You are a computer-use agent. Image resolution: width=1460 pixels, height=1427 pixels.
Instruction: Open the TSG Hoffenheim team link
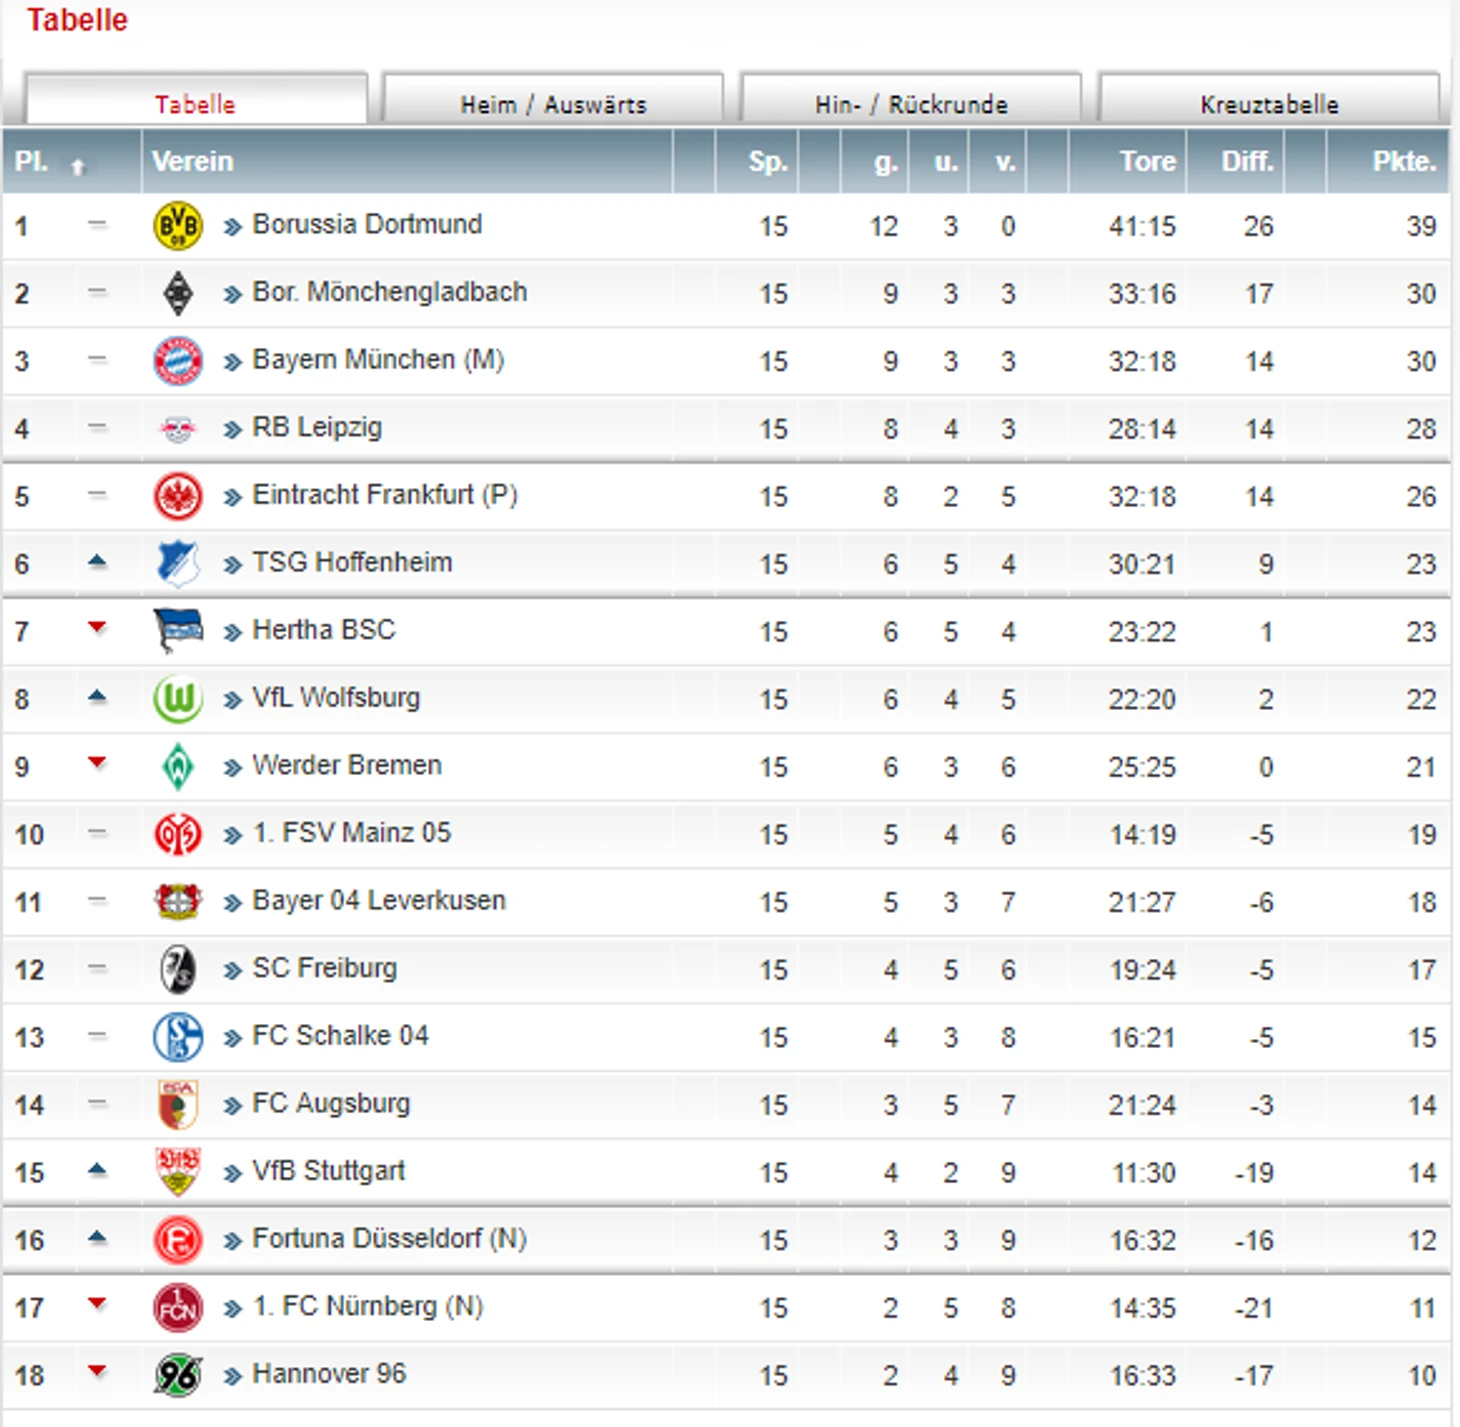[x=352, y=562]
